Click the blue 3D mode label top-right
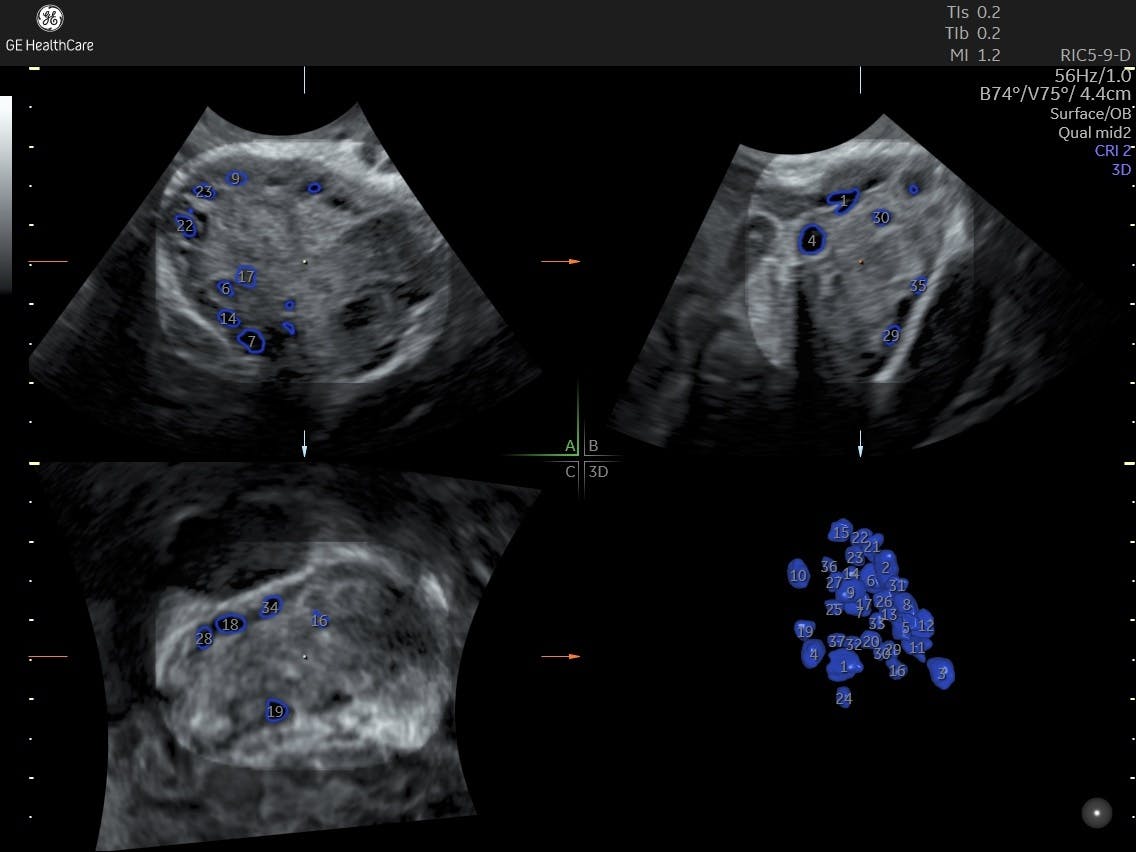The height and width of the screenshot is (852, 1136). click(x=1120, y=170)
